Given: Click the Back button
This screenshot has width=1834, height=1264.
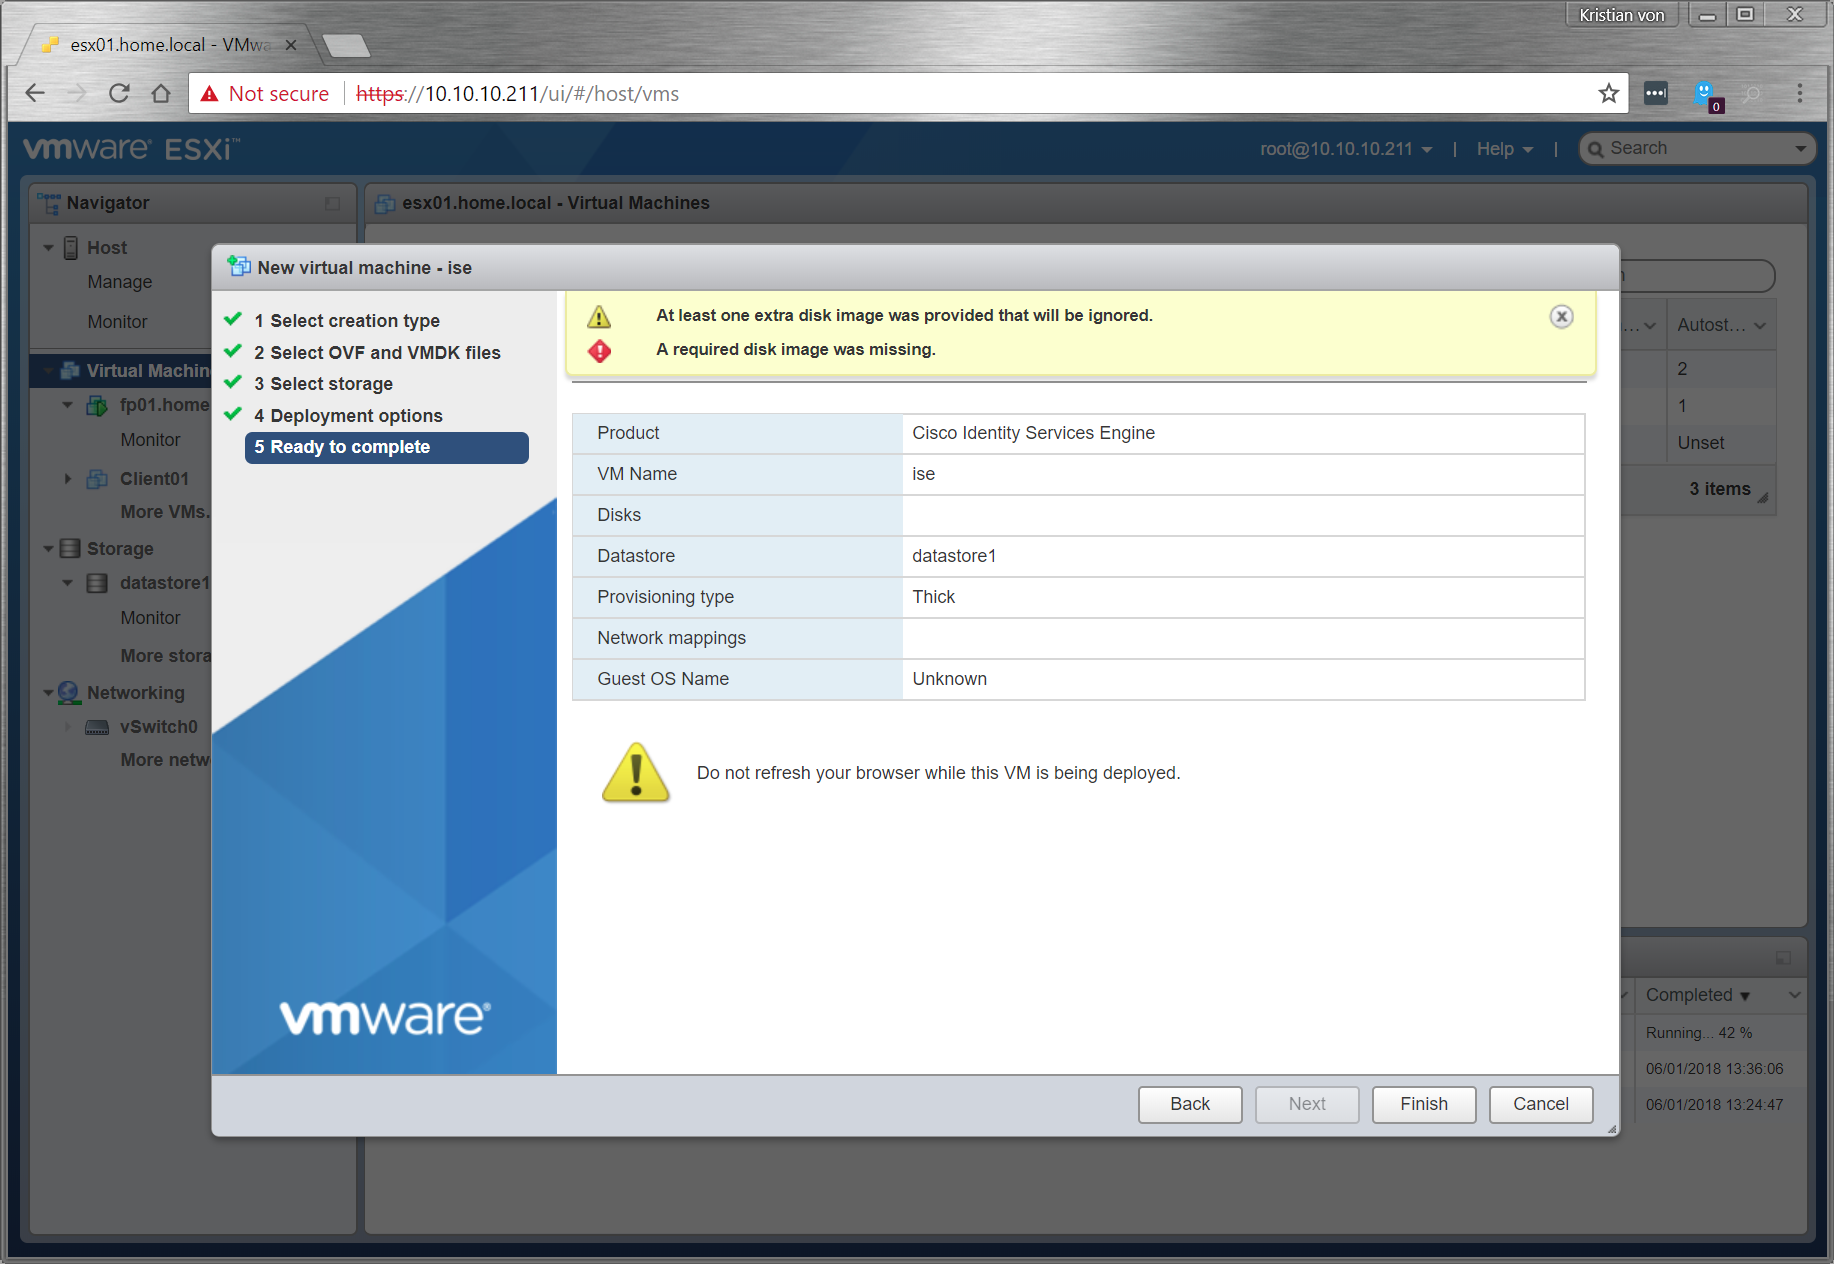Looking at the screenshot, I should pyautogui.click(x=1190, y=1104).
